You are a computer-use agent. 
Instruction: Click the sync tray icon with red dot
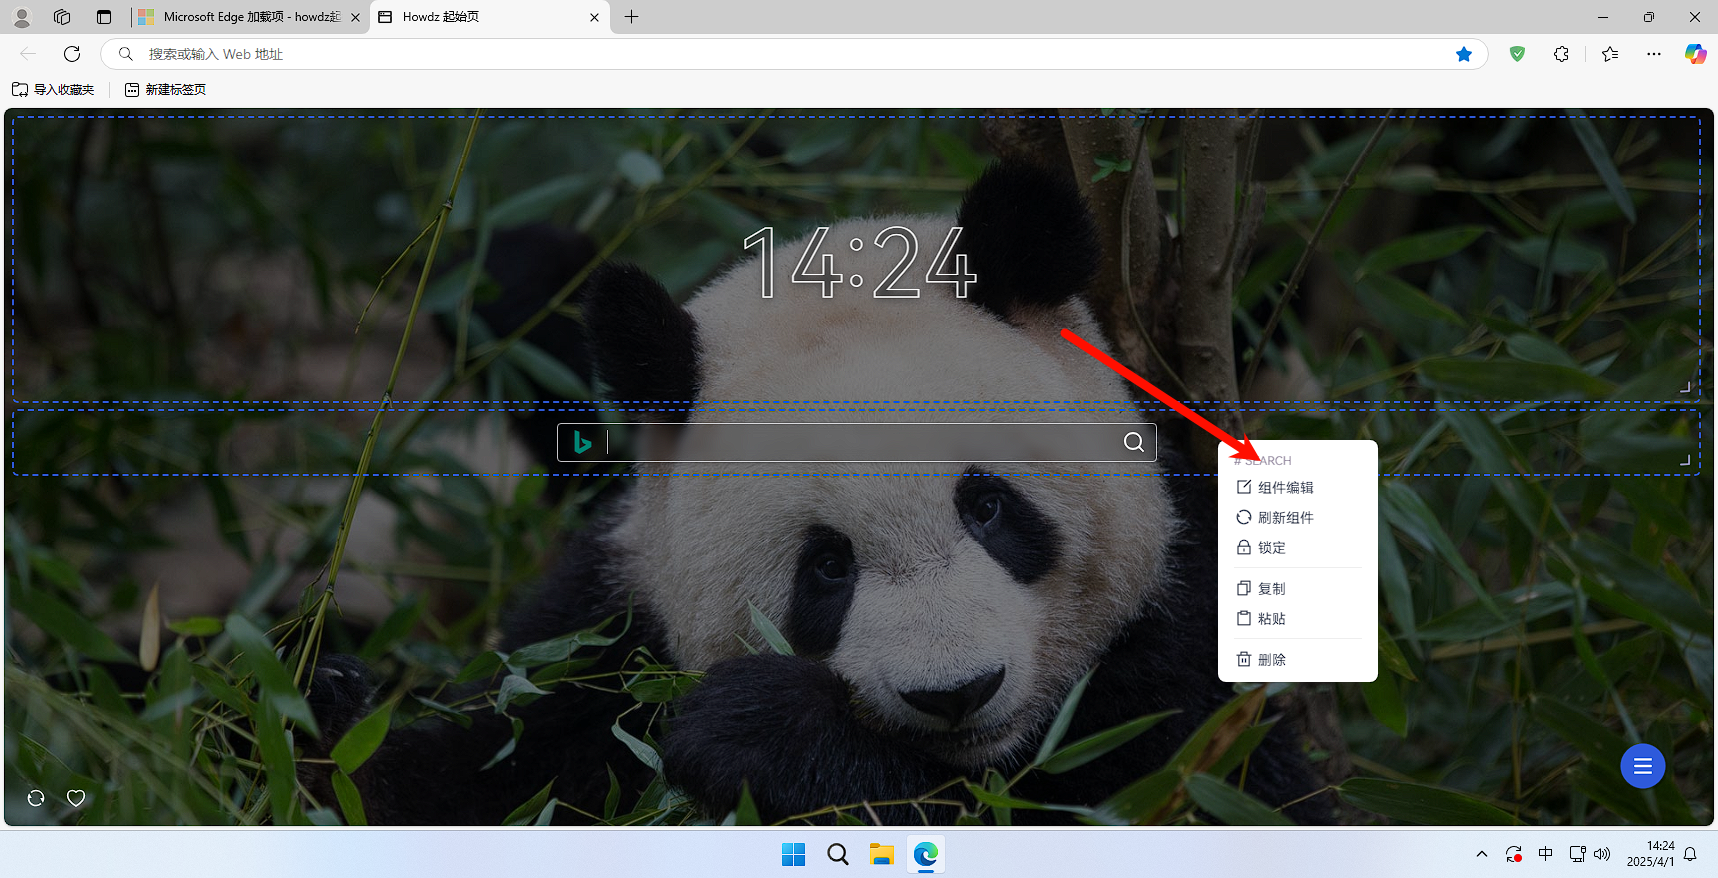pos(1513,854)
